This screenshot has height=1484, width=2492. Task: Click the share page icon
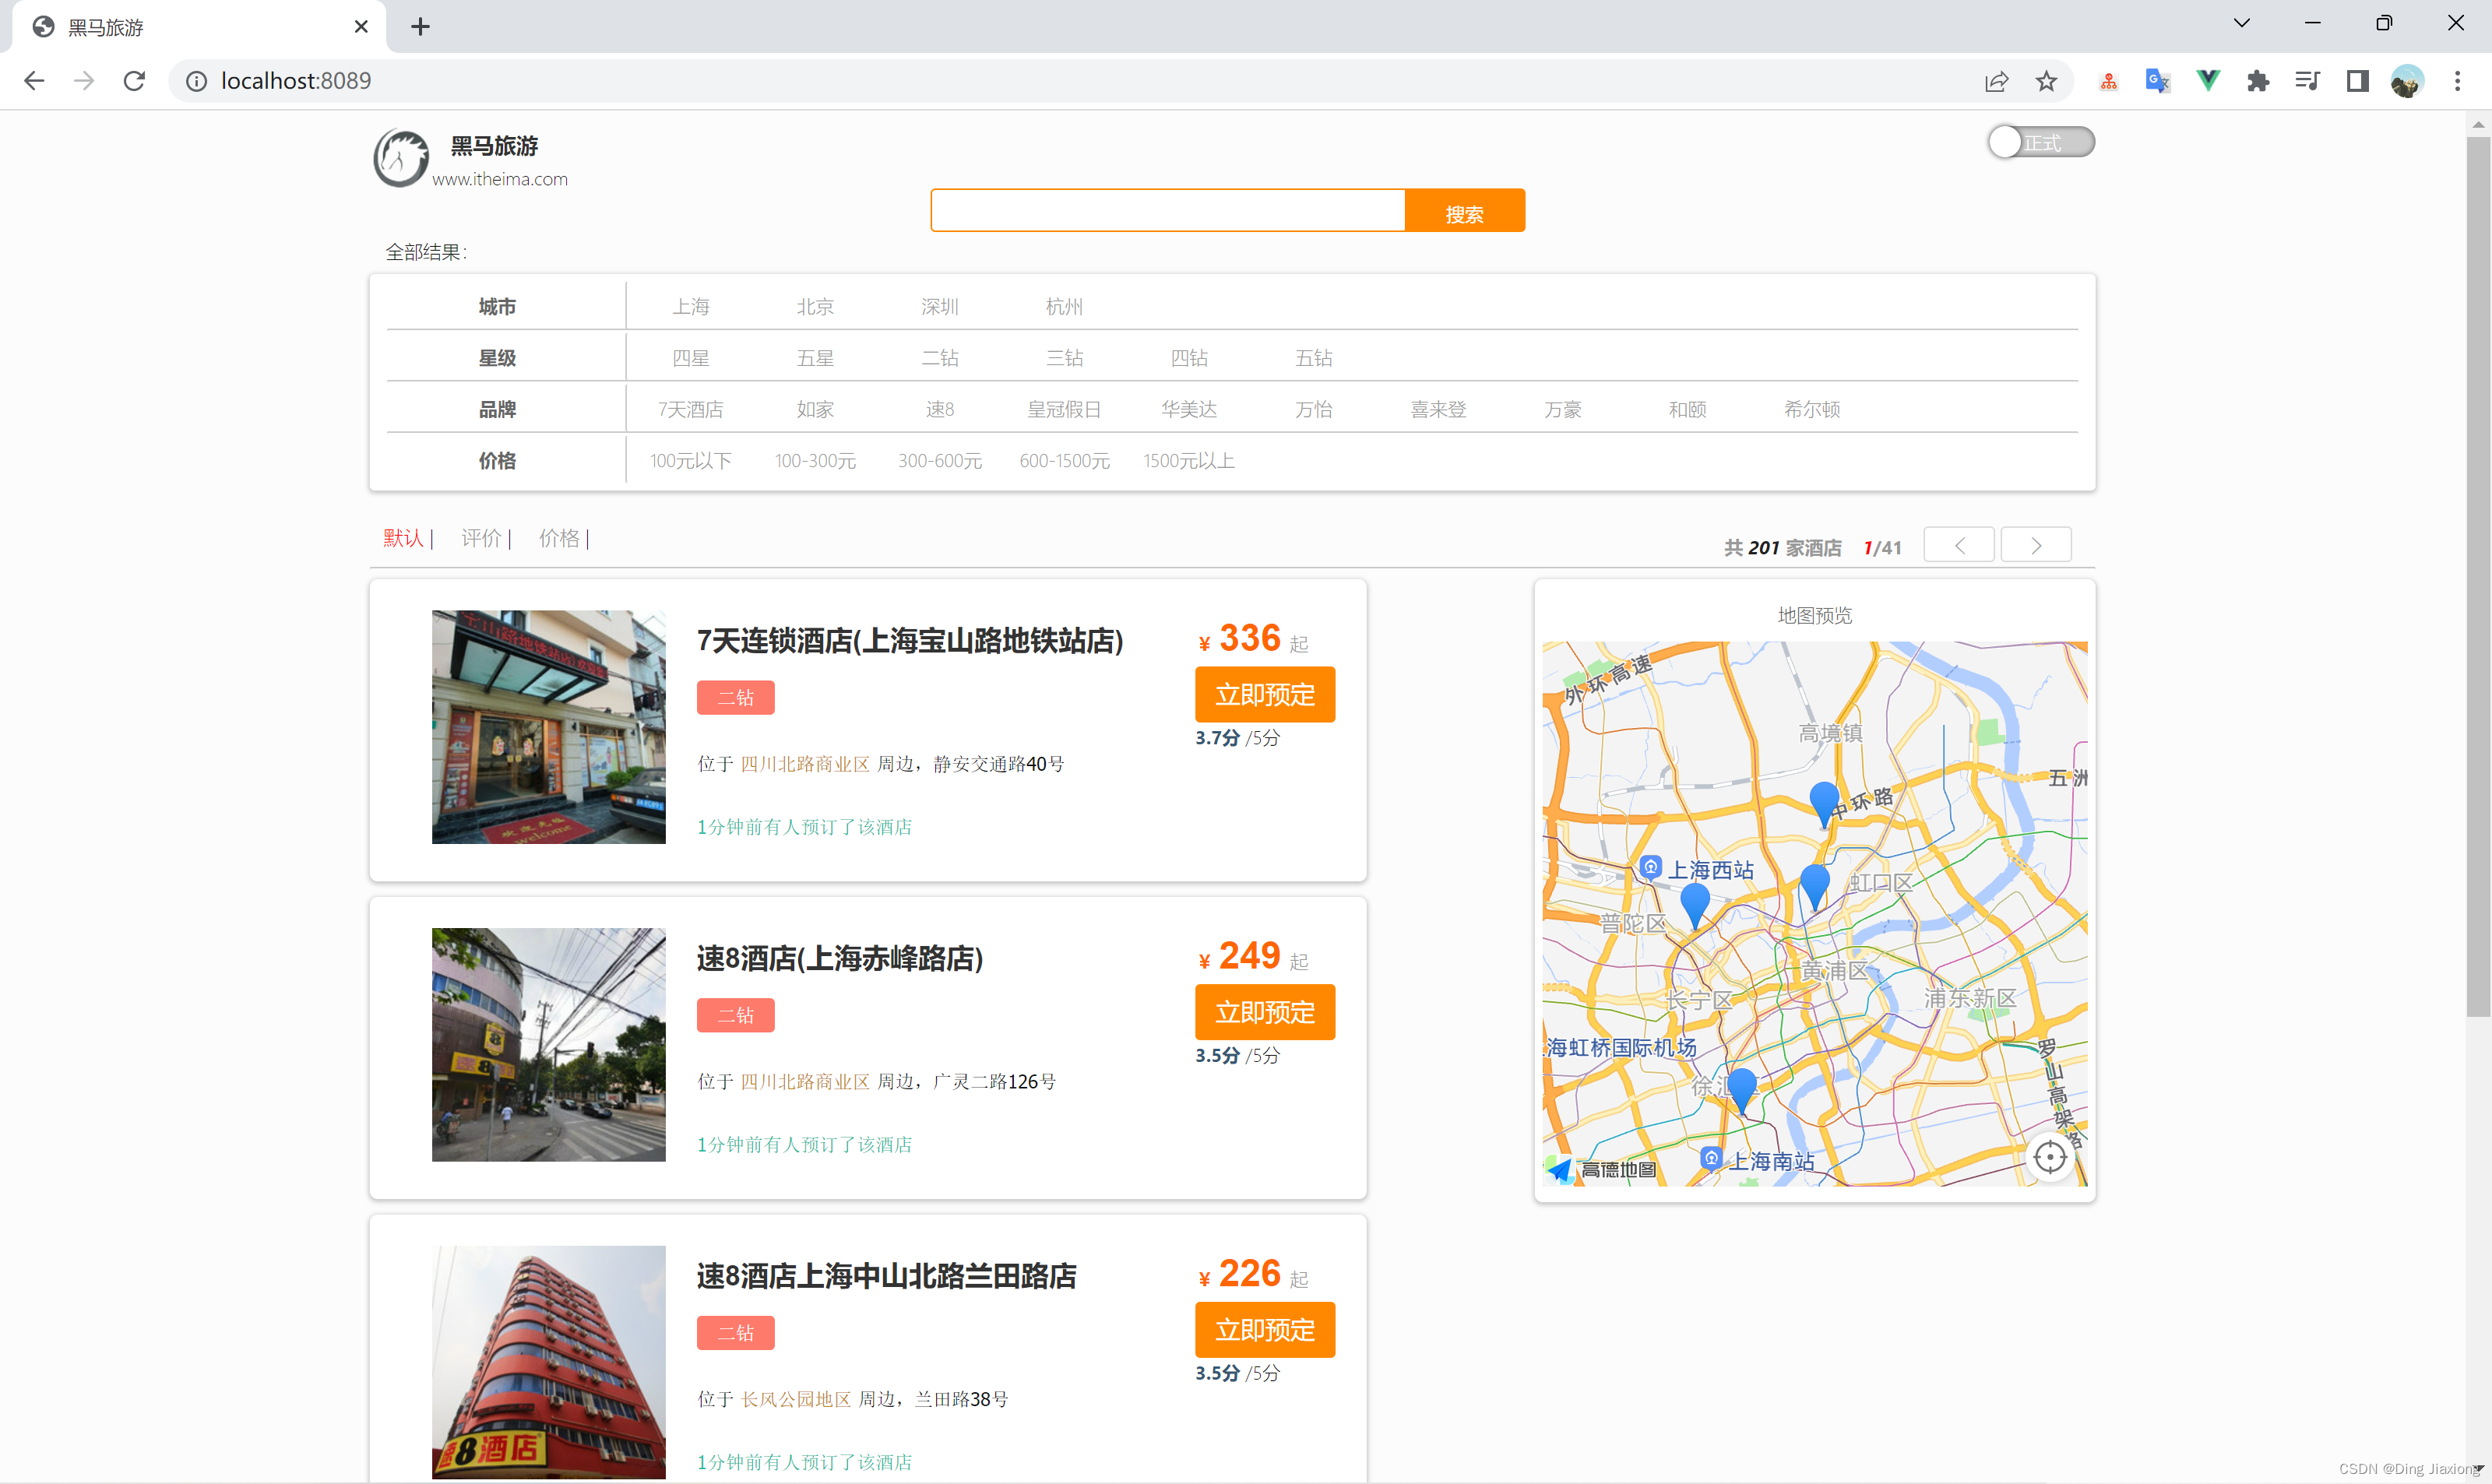1996,81
